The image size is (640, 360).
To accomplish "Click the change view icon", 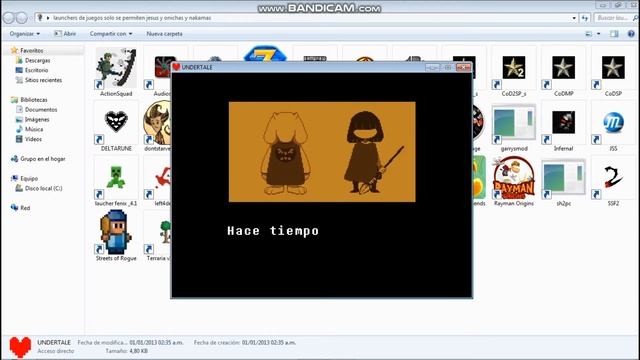I will point(589,34).
